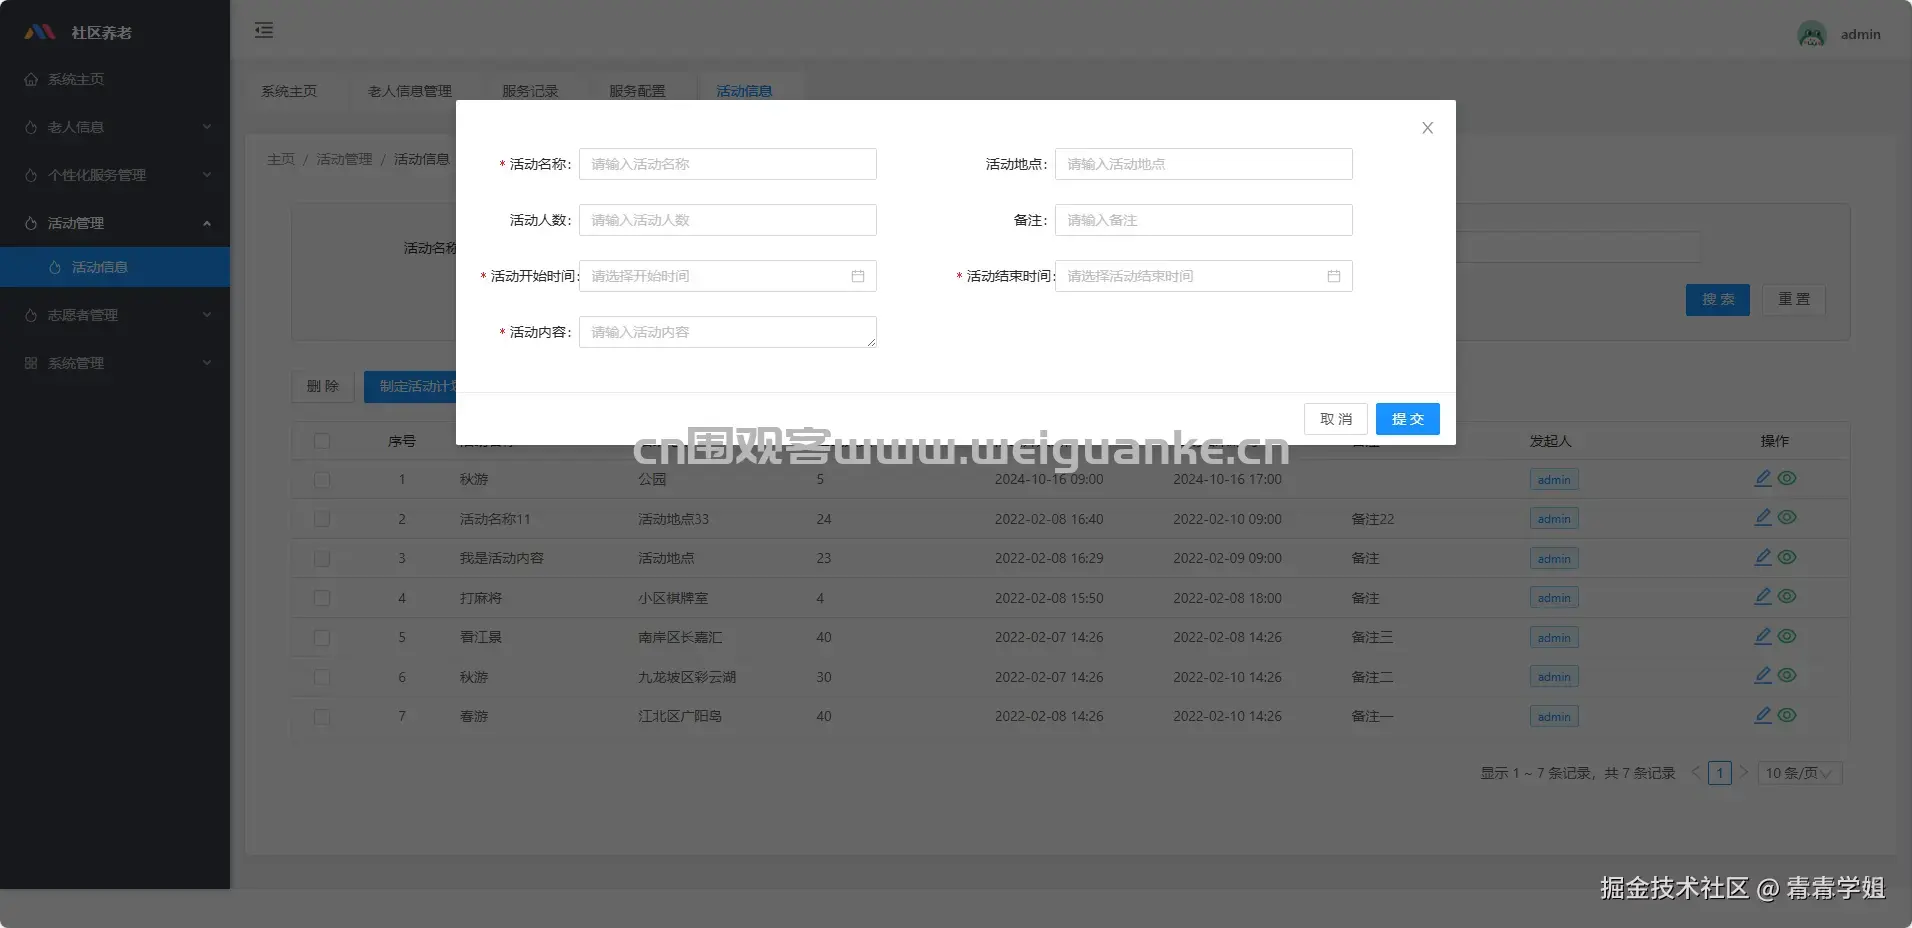Collapse the sidebar with the menu fold icon
1912x928 pixels.
(x=264, y=30)
